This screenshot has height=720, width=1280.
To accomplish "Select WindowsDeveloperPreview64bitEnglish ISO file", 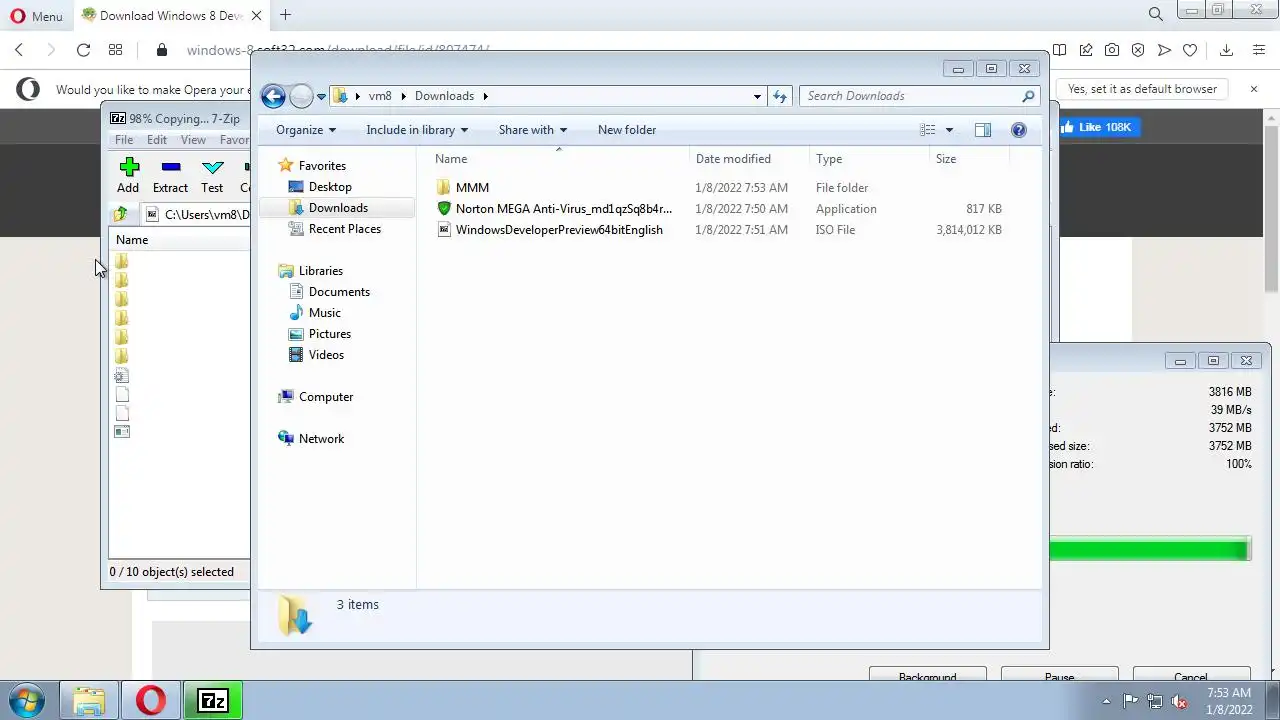I will (559, 230).
